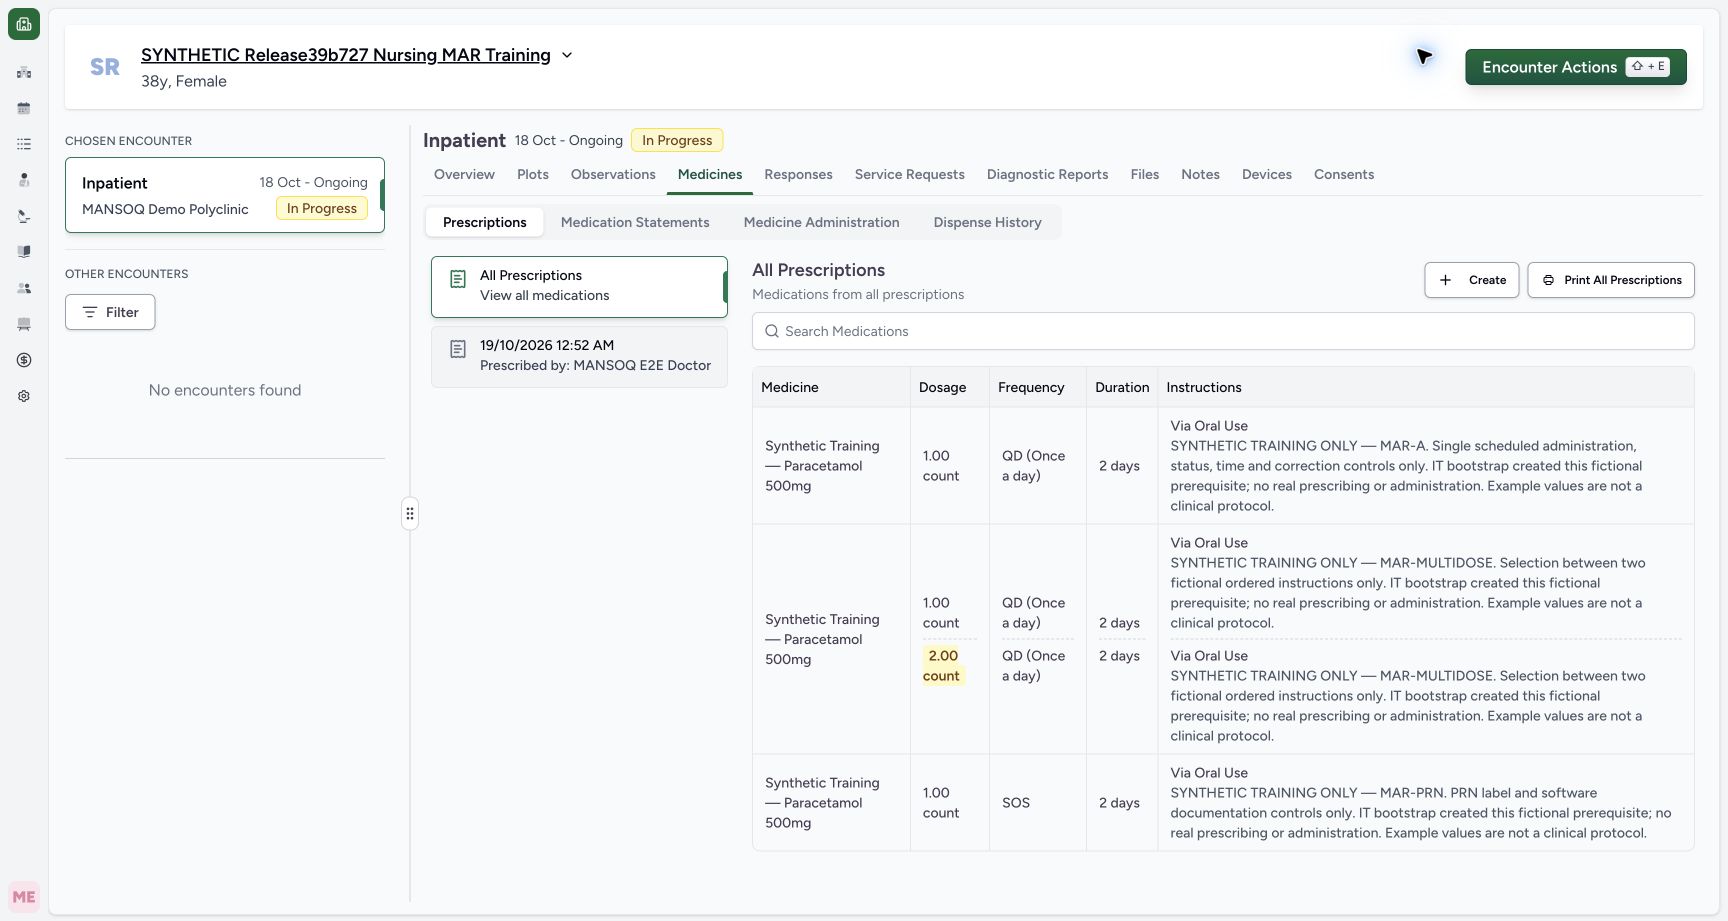Open the open-book icon in sidebar
The width and height of the screenshot is (1728, 921).
pyautogui.click(x=24, y=252)
